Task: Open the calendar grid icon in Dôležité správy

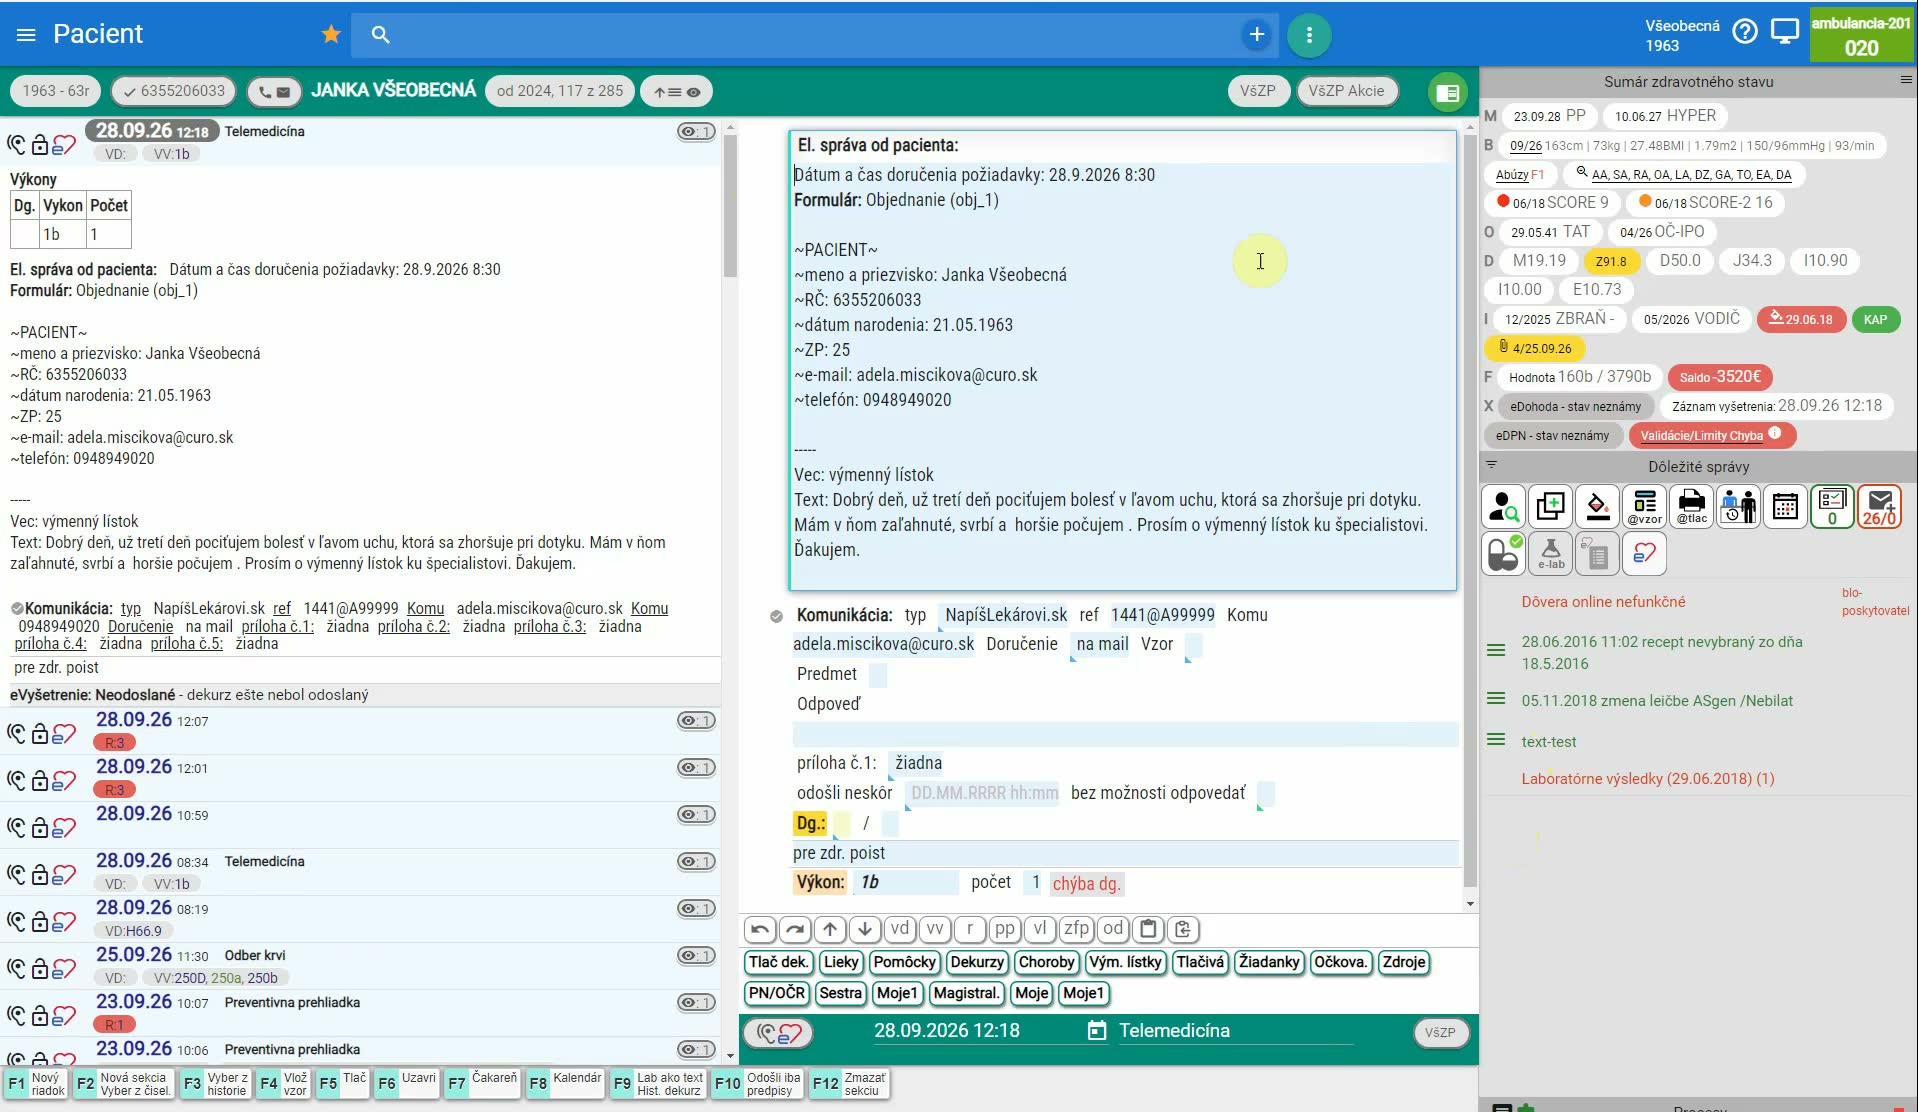Action: (x=1786, y=507)
